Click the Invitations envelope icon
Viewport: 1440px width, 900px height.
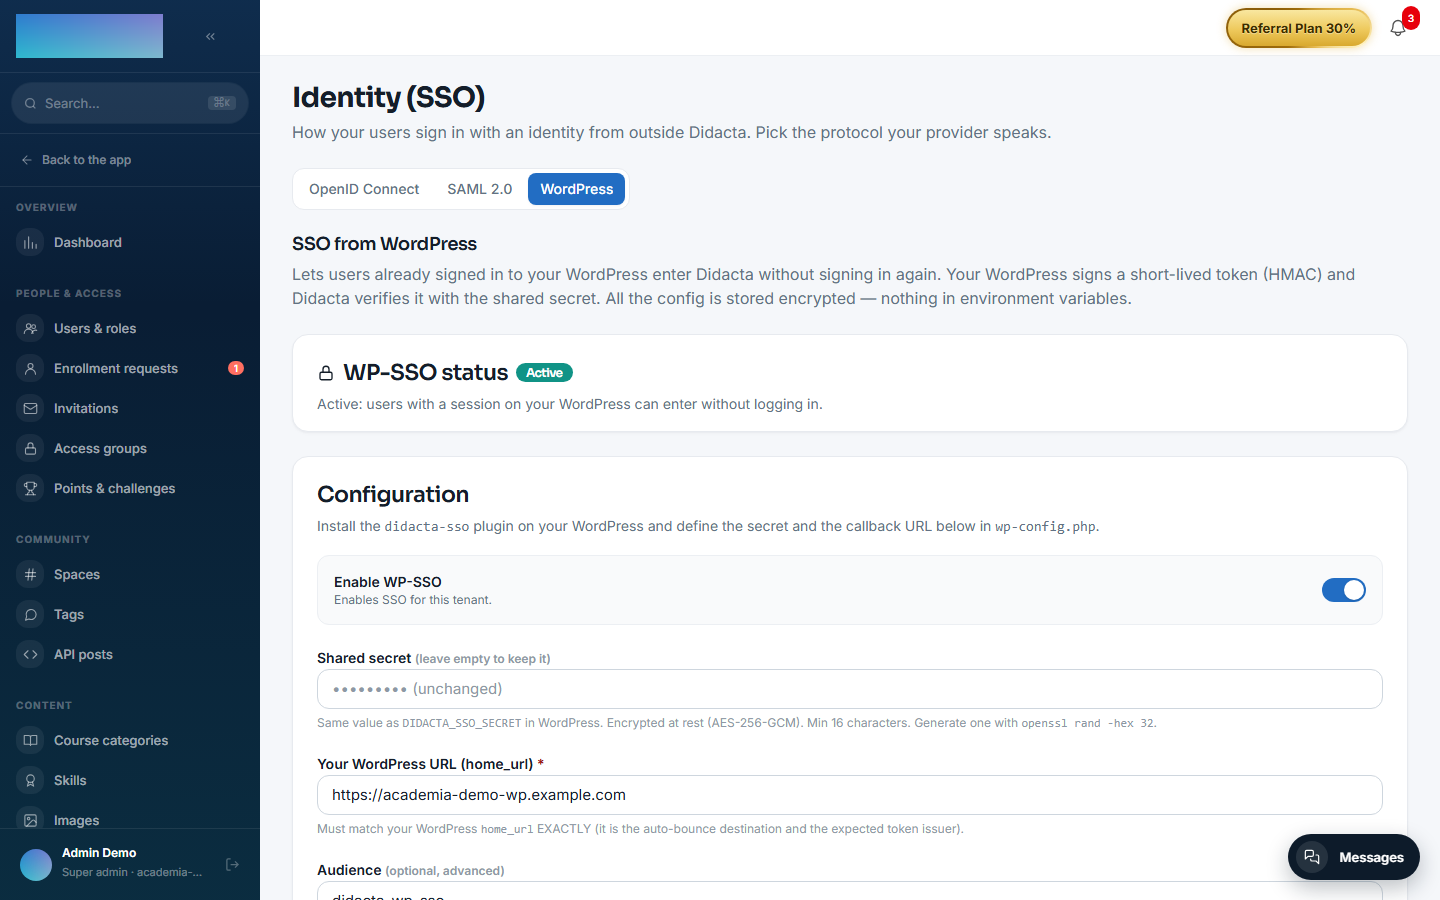[x=31, y=409]
